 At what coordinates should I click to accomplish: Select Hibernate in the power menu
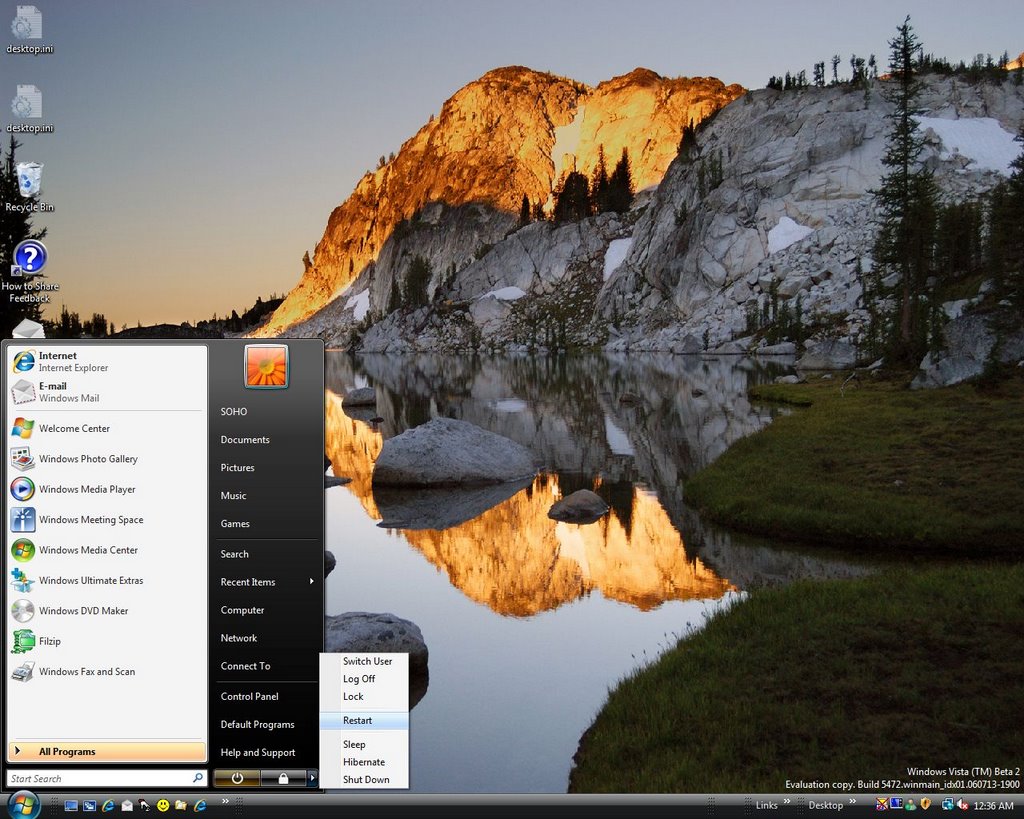364,762
